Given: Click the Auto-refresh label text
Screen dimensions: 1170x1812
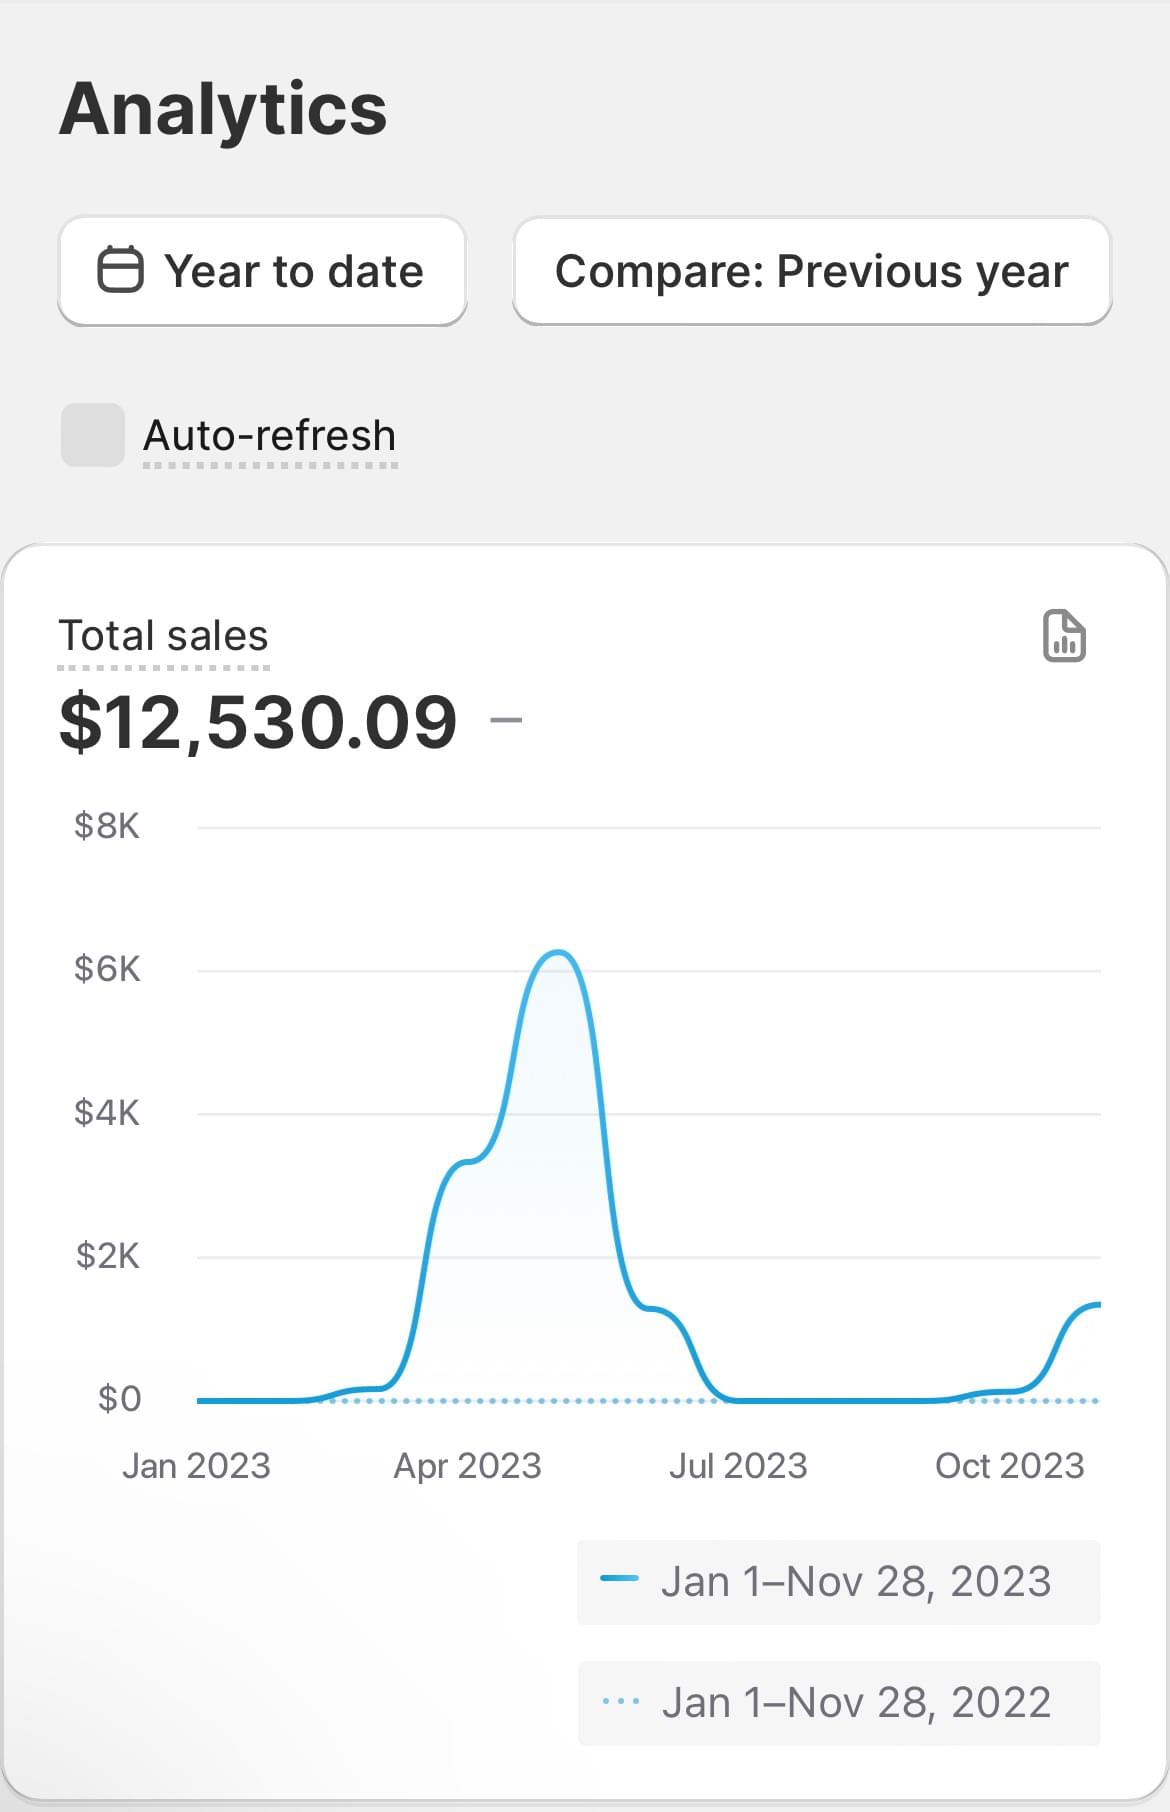Looking at the screenshot, I should pyautogui.click(x=270, y=436).
